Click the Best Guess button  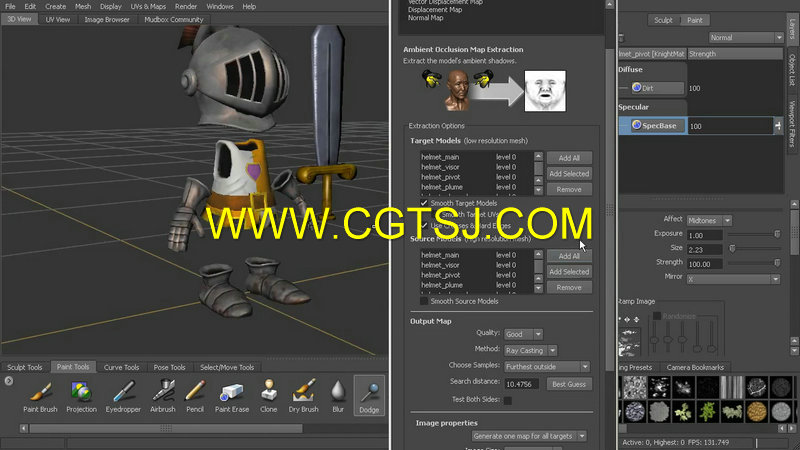[x=569, y=384]
